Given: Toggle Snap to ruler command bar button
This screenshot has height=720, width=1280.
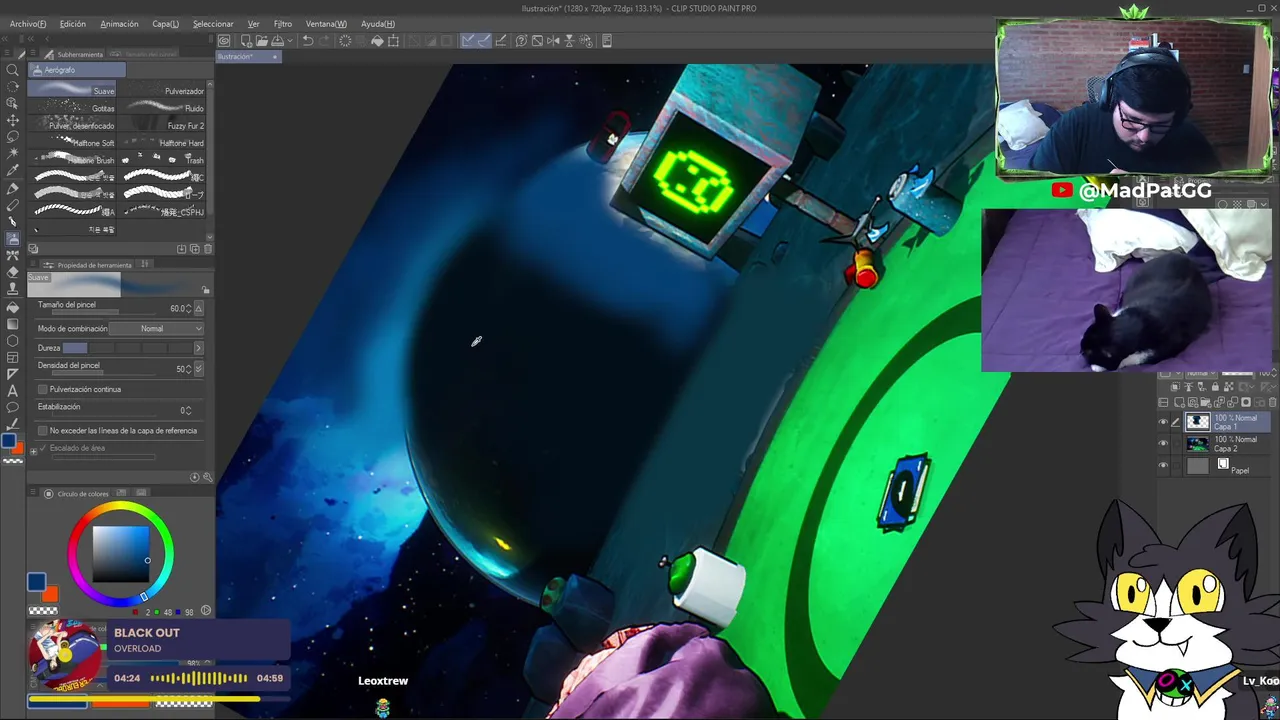Looking at the screenshot, I should pyautogui.click(x=468, y=41).
